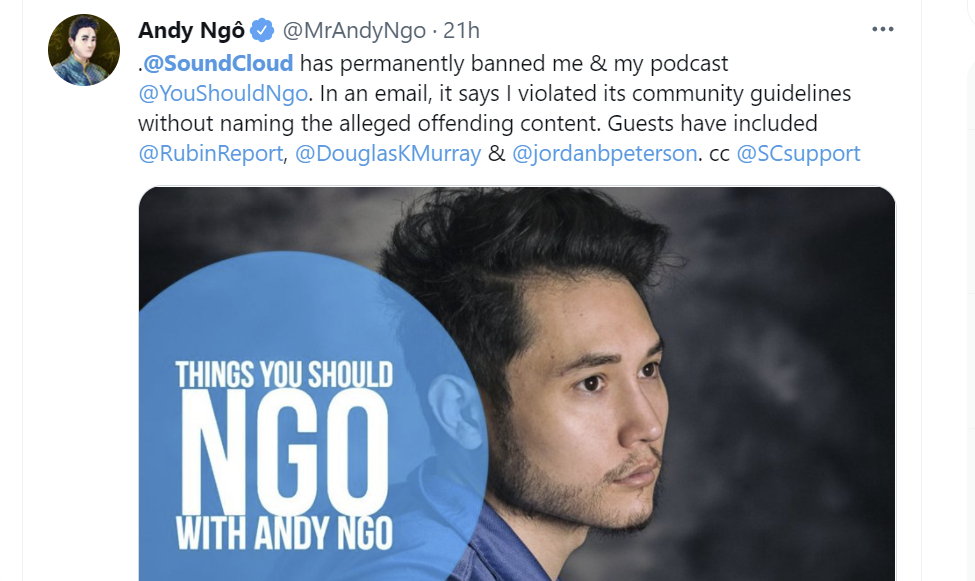The height and width of the screenshot is (581, 975).
Task: Open Andy Ngô's profile avatar picture
Action: [84, 50]
